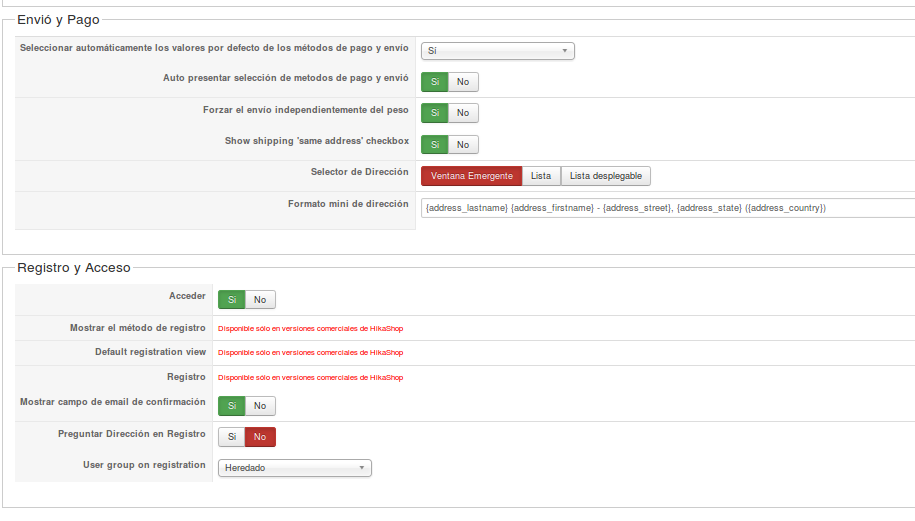Set 'Auto presentar selección' to No
This screenshot has width=915, height=521.
[x=463, y=82]
